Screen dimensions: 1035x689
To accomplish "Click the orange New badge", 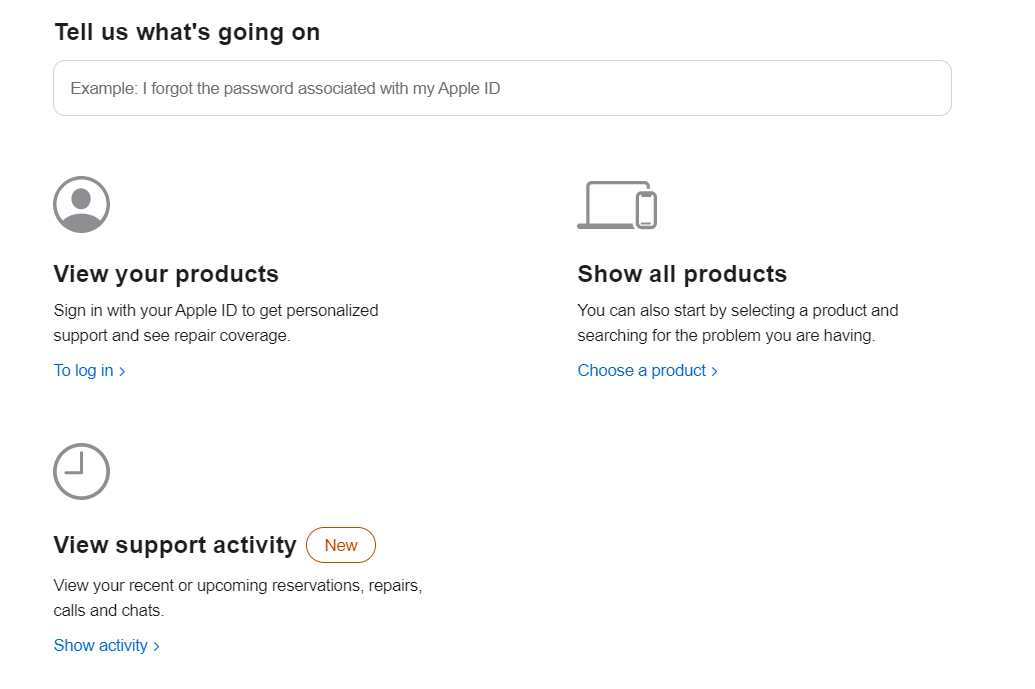I will 341,545.
